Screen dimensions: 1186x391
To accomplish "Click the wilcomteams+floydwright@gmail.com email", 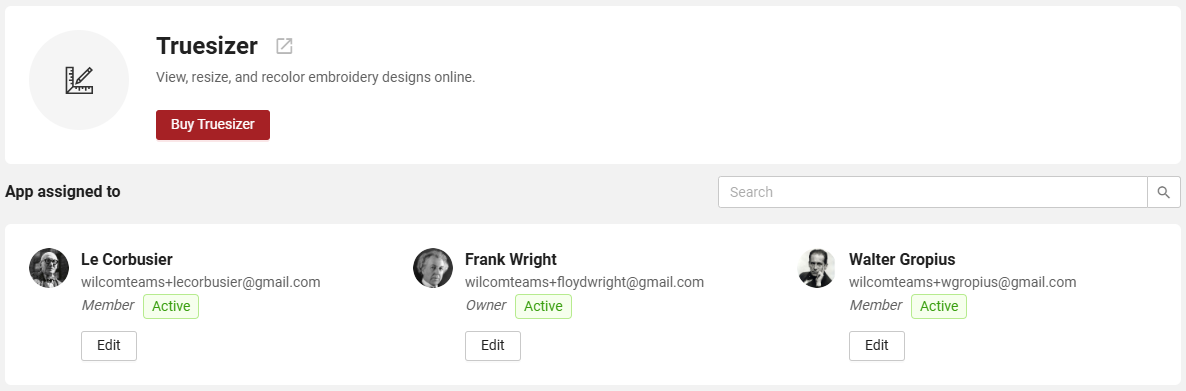I will [x=585, y=282].
